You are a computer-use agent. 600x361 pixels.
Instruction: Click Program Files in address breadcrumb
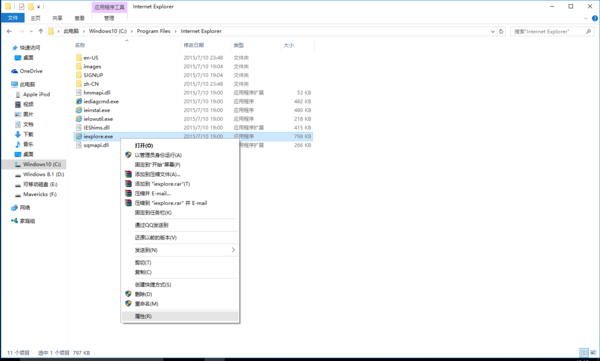[153, 31]
